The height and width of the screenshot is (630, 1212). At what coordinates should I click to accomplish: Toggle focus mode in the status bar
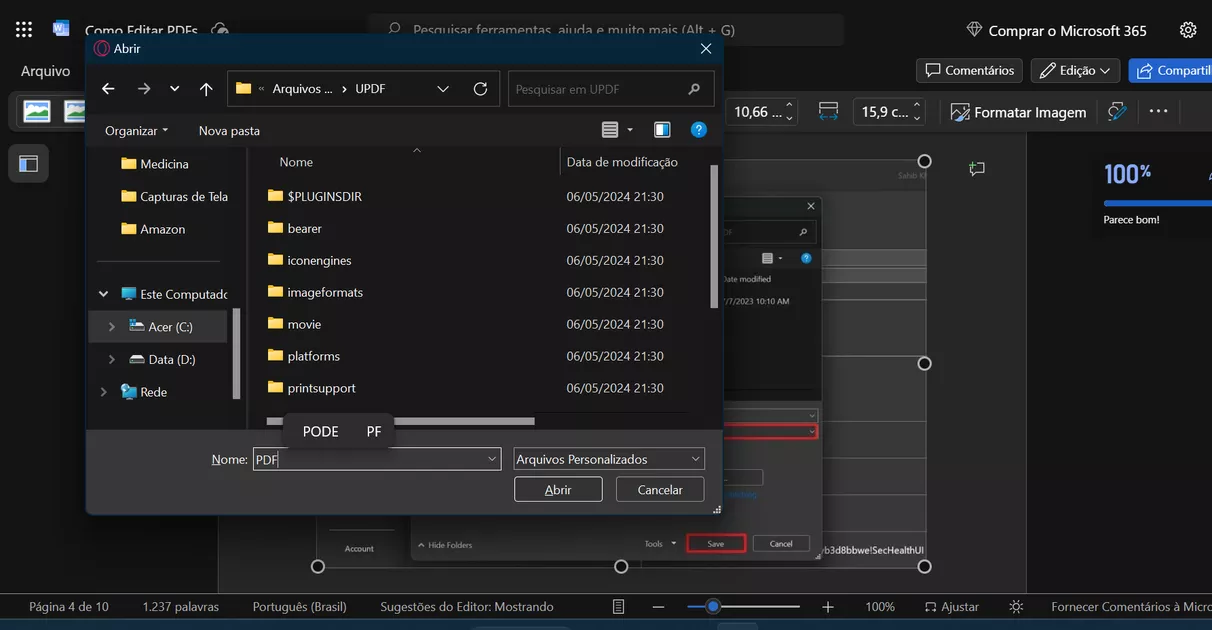click(1015, 606)
